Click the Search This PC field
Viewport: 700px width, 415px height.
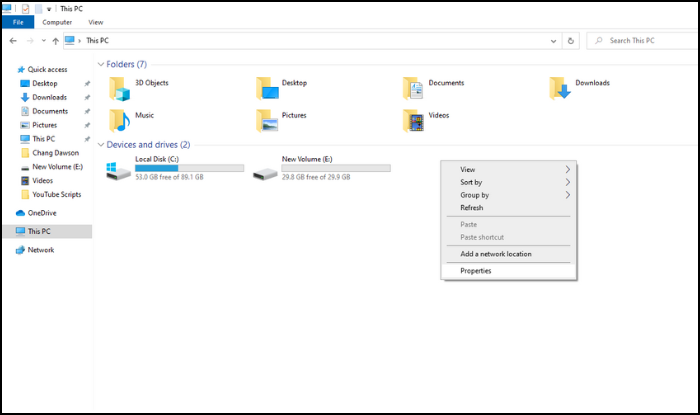click(643, 41)
